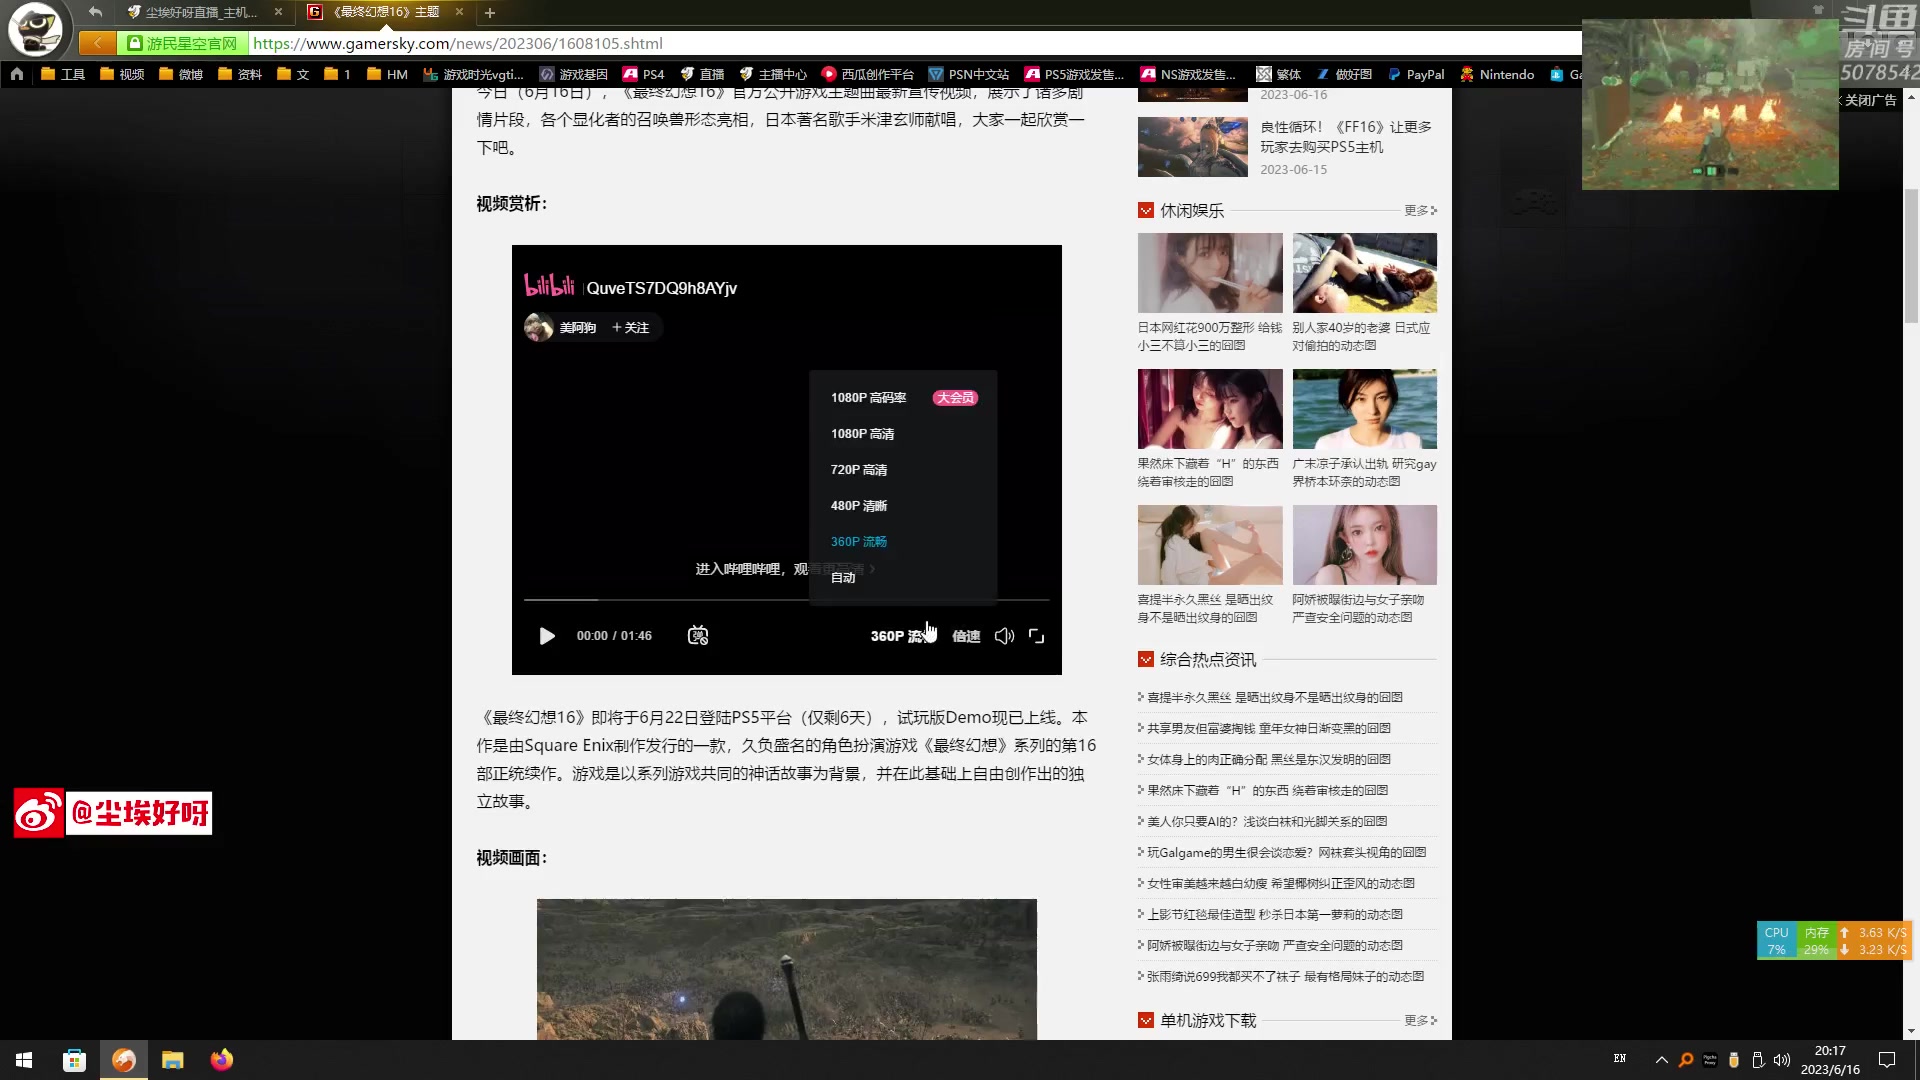This screenshot has width=1920, height=1080.
Task: Expand the 视频 bookmark folder
Action: tap(122, 74)
